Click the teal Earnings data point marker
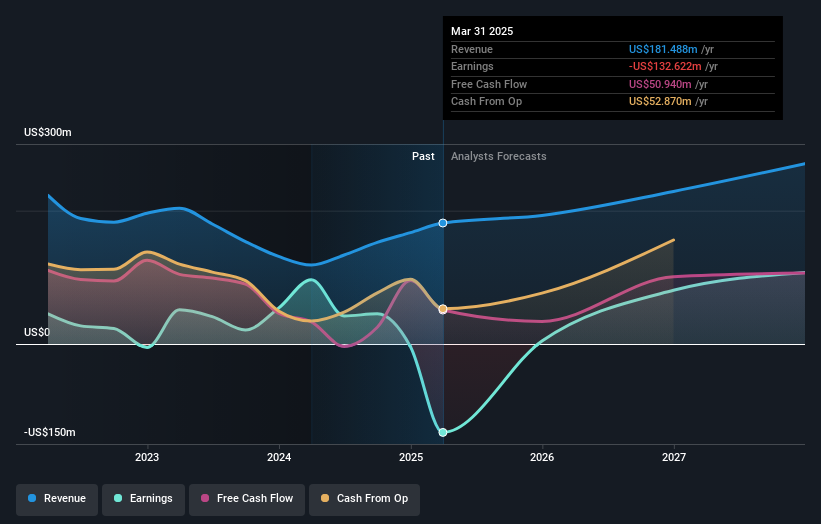Image resolution: width=821 pixels, height=524 pixels. [x=443, y=432]
